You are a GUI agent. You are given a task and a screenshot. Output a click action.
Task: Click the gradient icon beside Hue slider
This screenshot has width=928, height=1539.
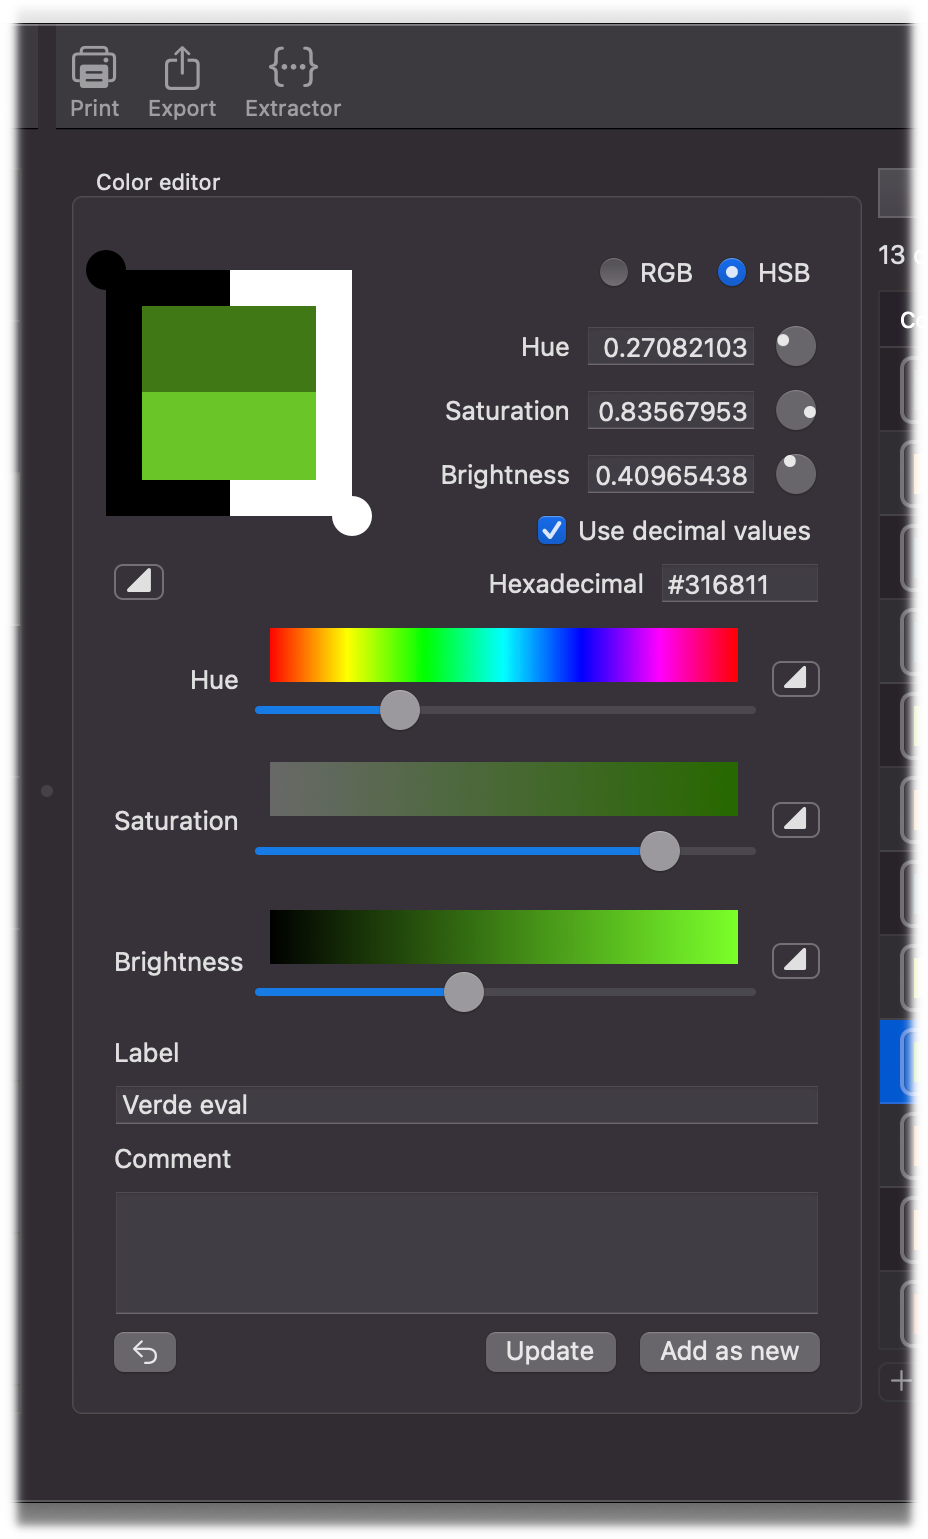coord(795,679)
